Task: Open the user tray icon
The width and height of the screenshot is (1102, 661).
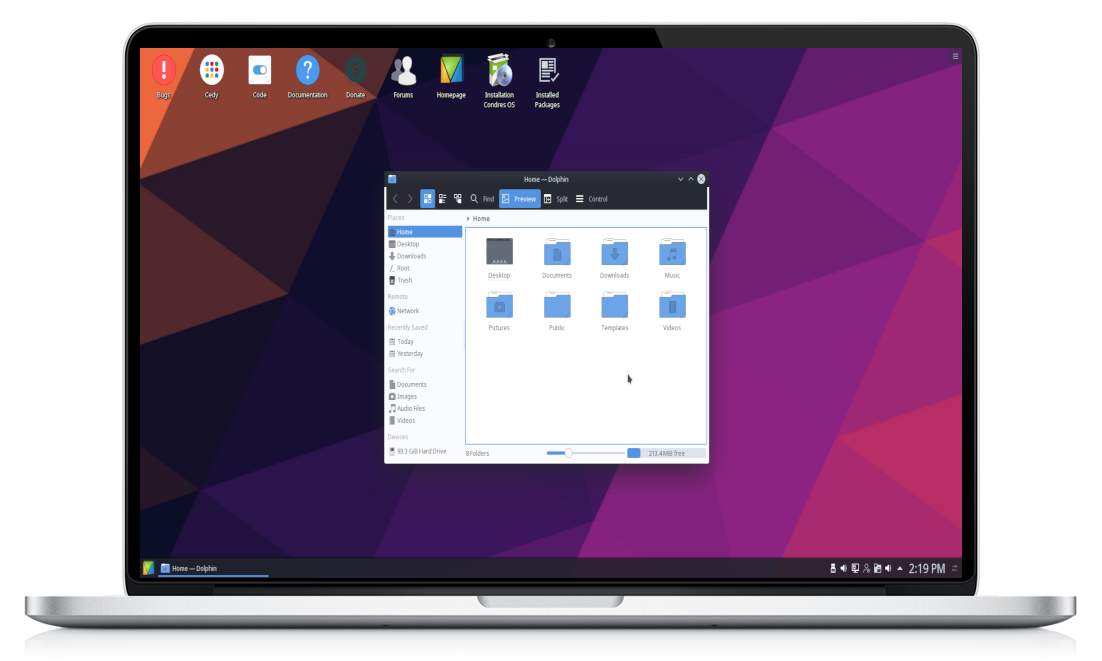Action: [867, 568]
